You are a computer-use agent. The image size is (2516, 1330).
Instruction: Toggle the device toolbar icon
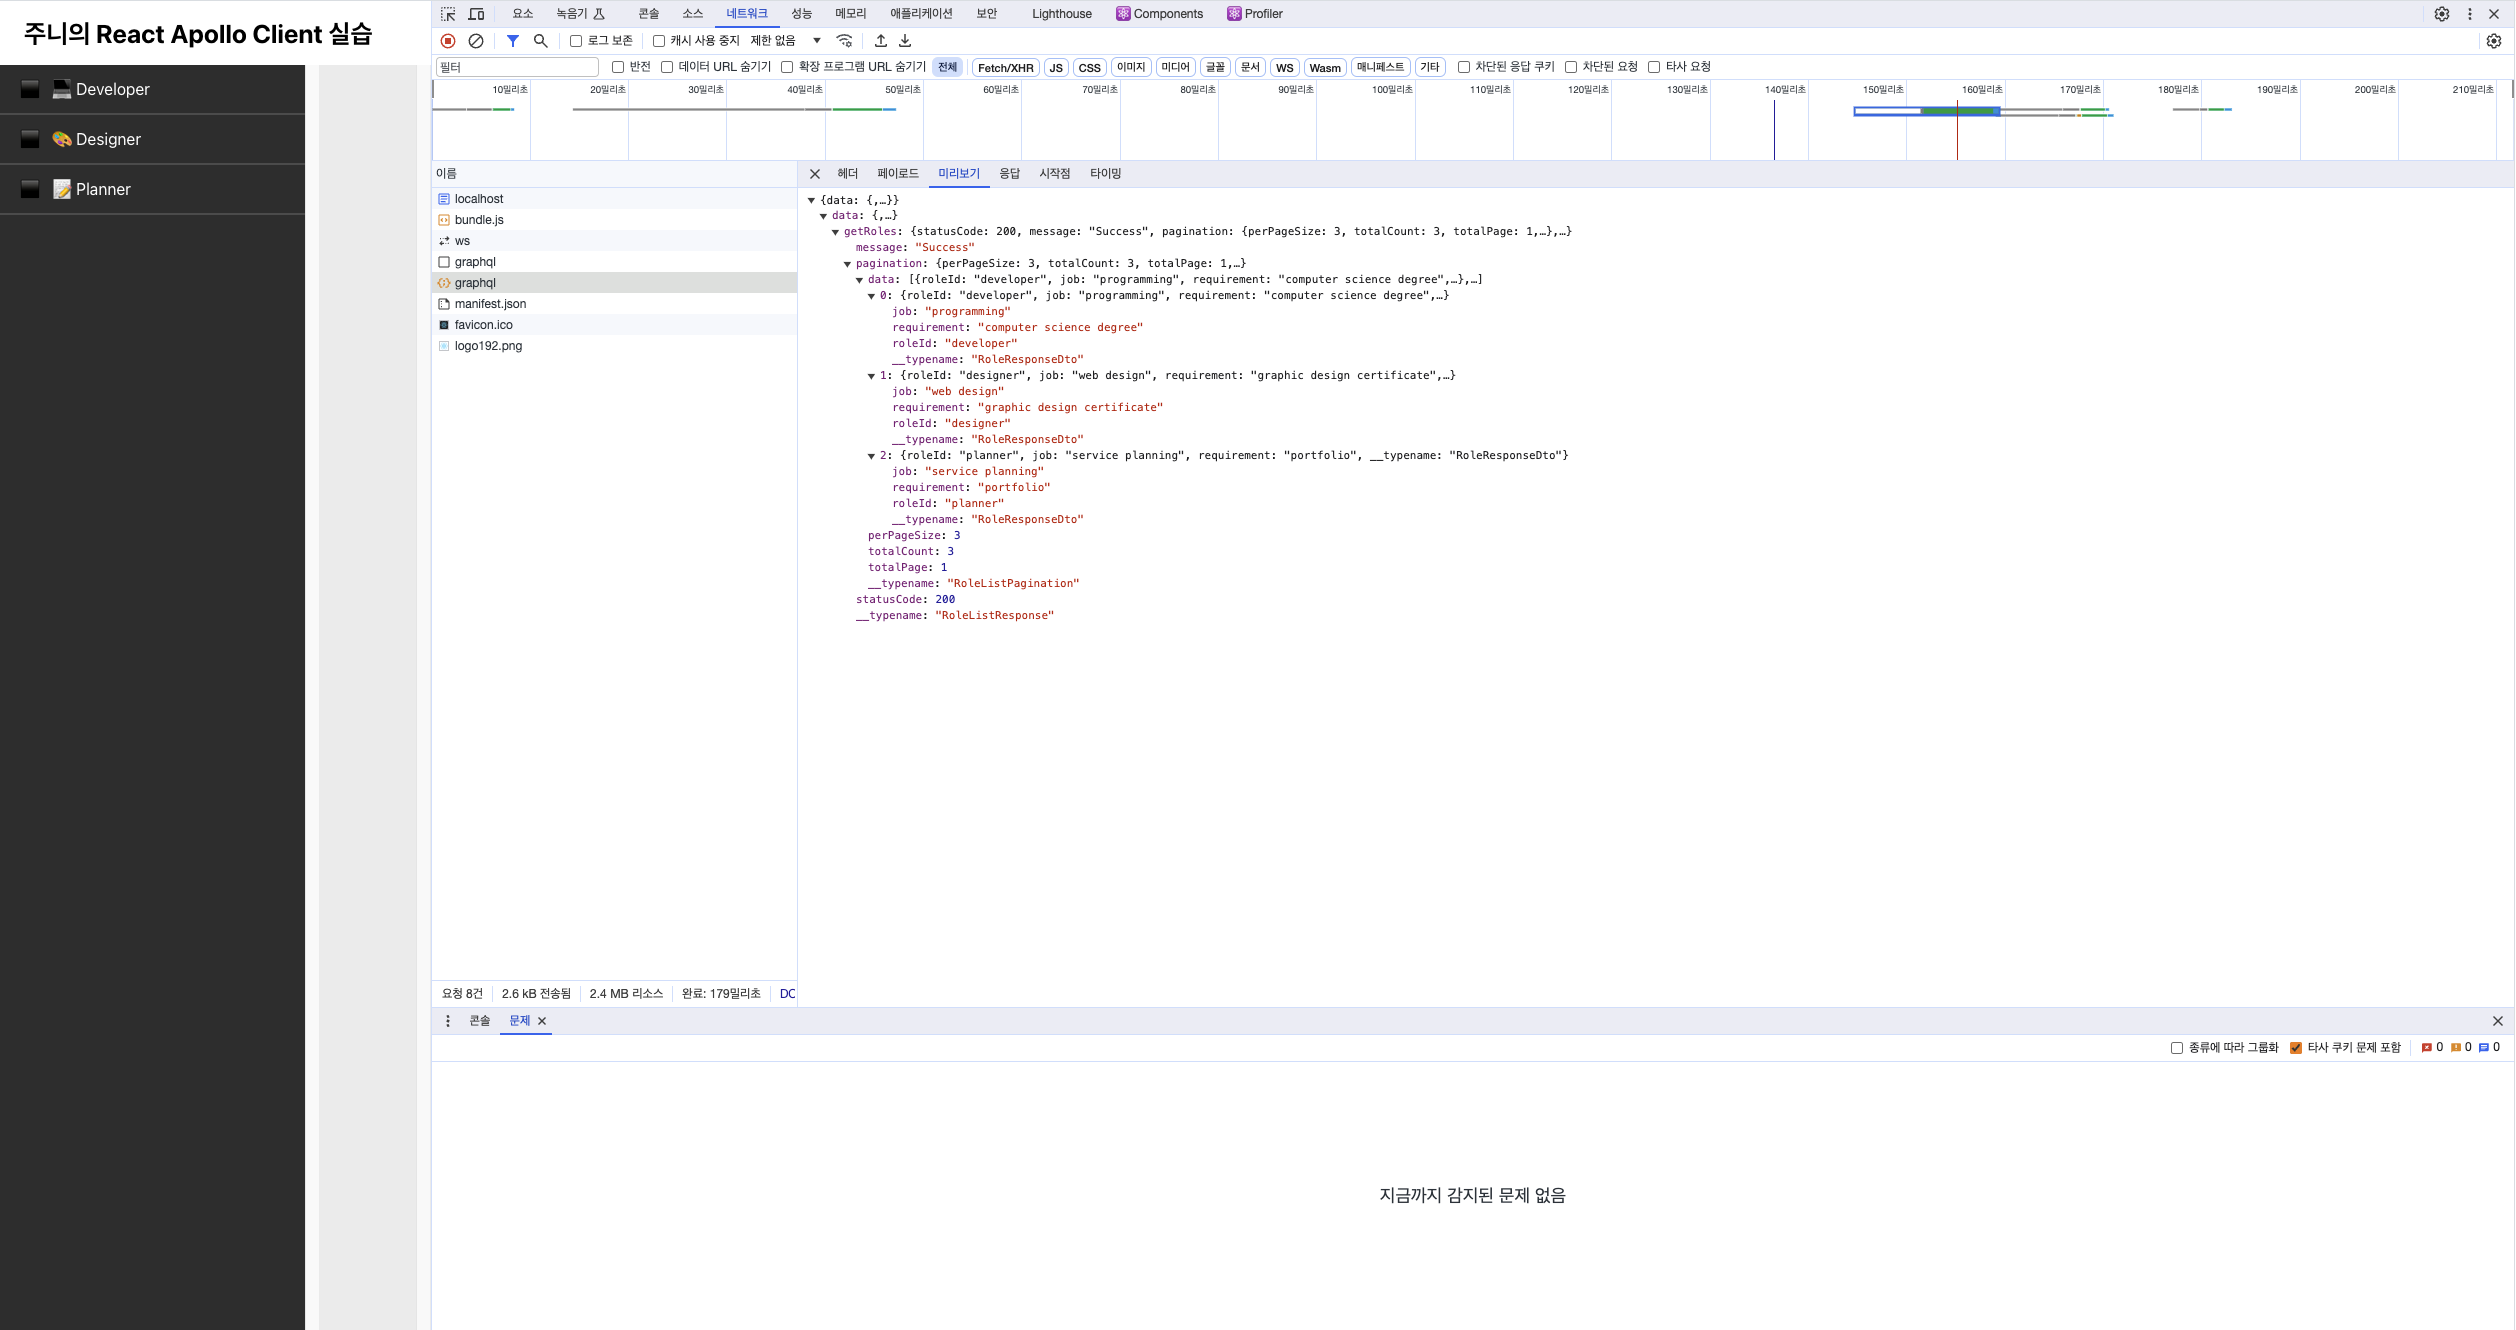pos(476,14)
